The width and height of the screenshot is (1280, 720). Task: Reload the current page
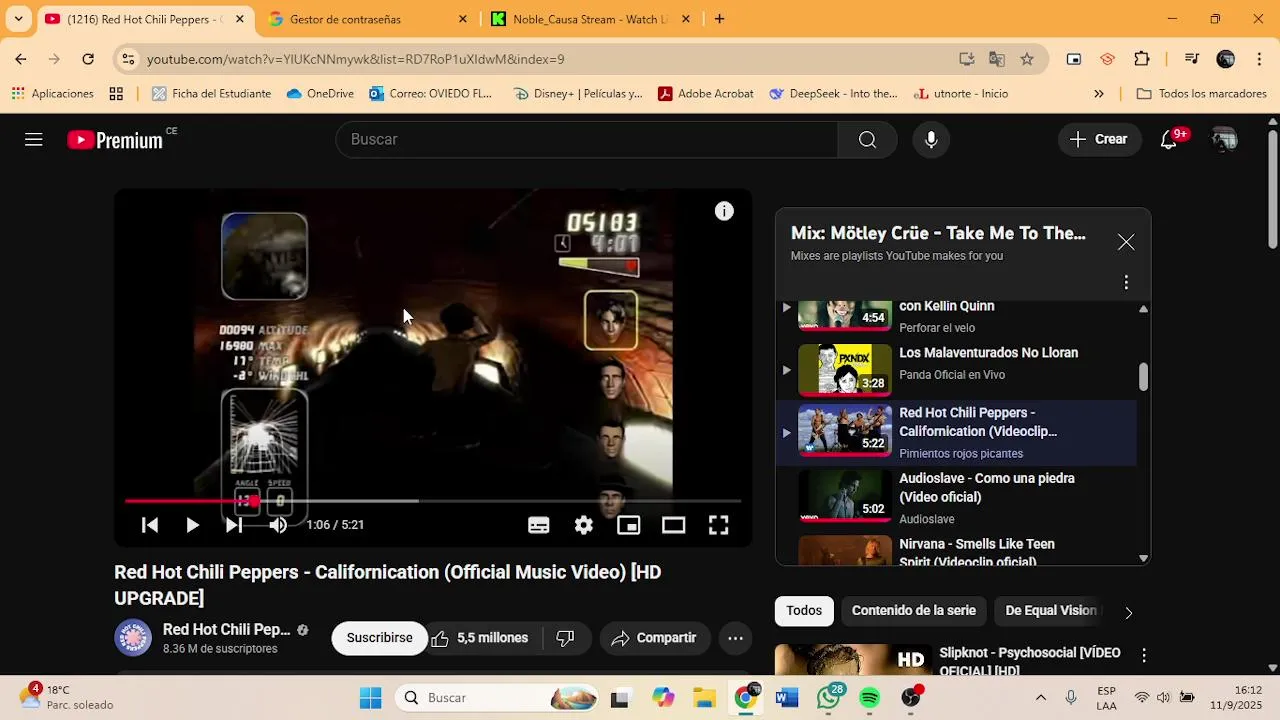click(88, 59)
